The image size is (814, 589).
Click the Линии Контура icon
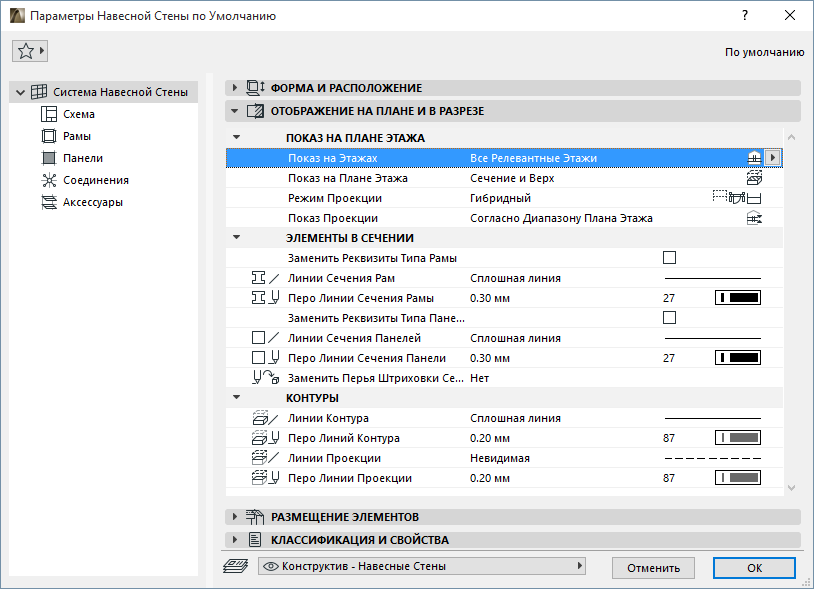265,418
